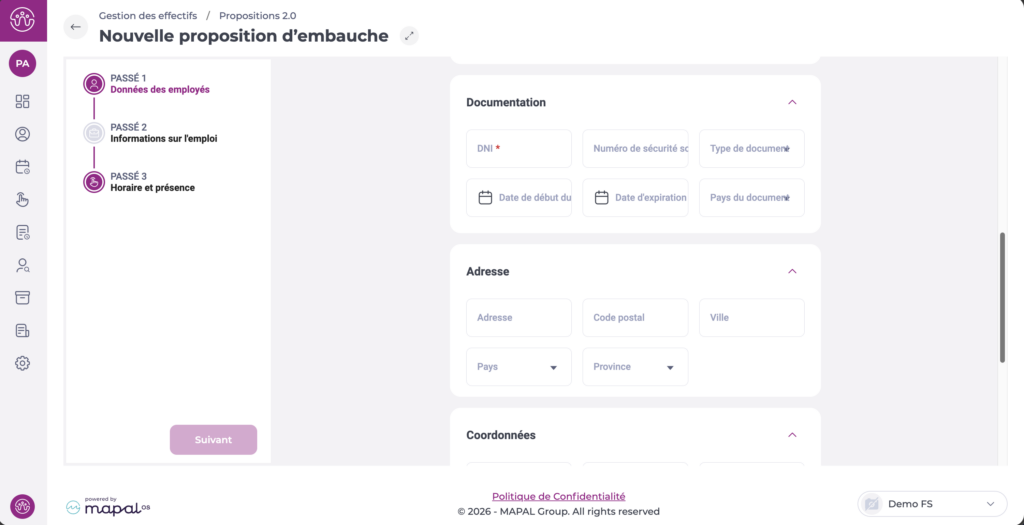The height and width of the screenshot is (525, 1024).
Task: Collapse the Coordonnées section
Action: 792,435
